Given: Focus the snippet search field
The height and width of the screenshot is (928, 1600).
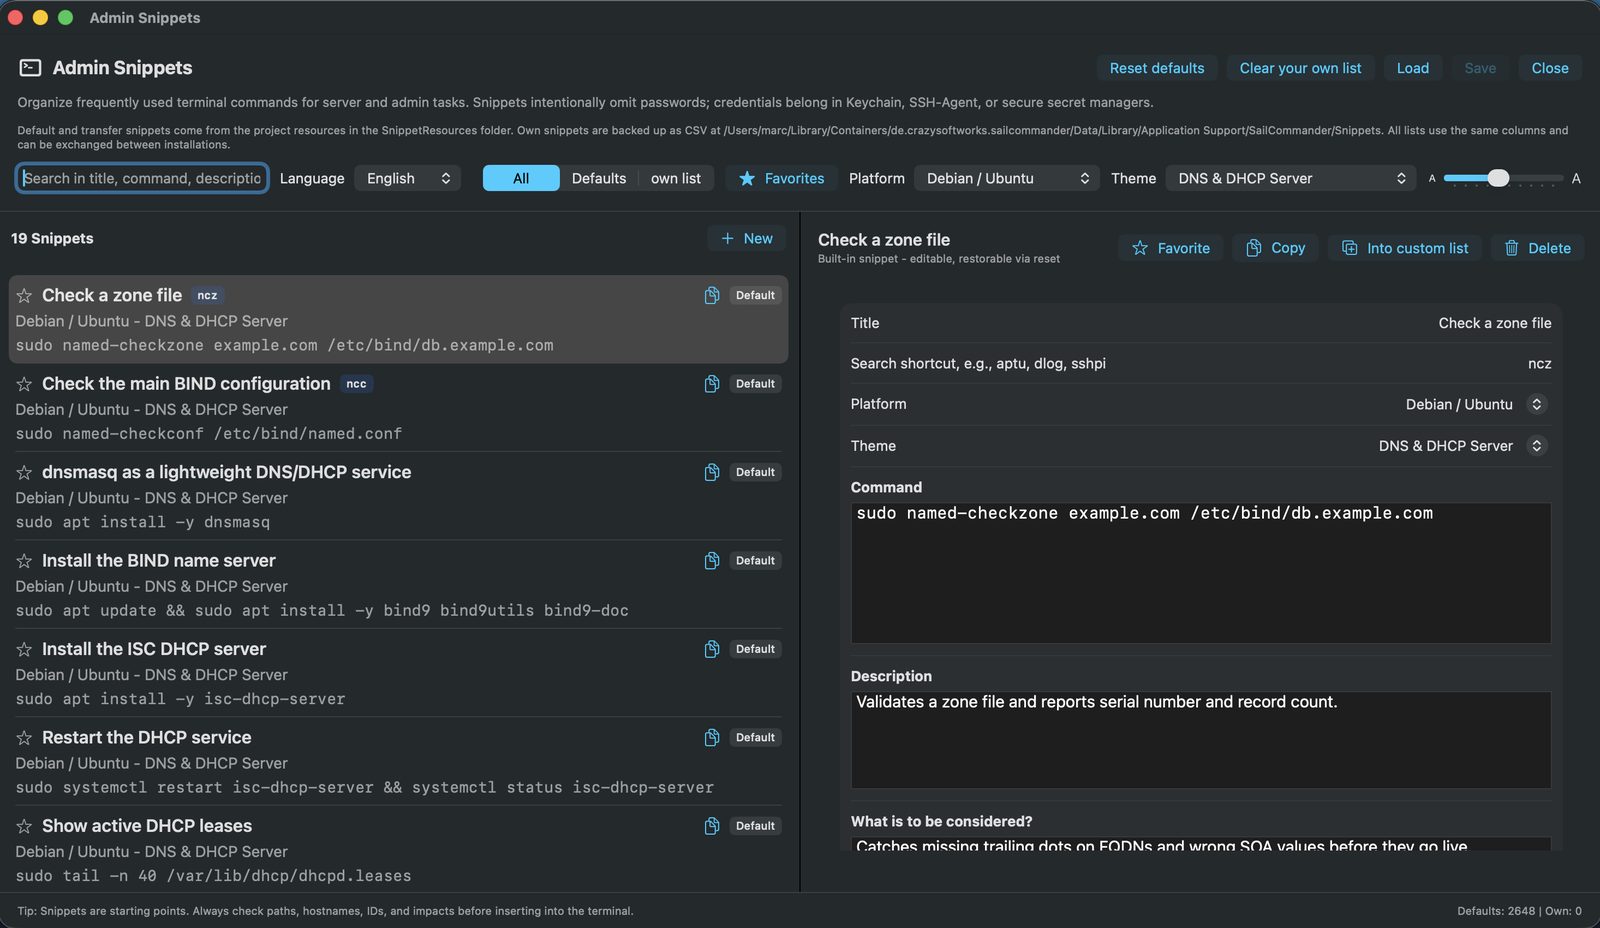Looking at the screenshot, I should [142, 178].
